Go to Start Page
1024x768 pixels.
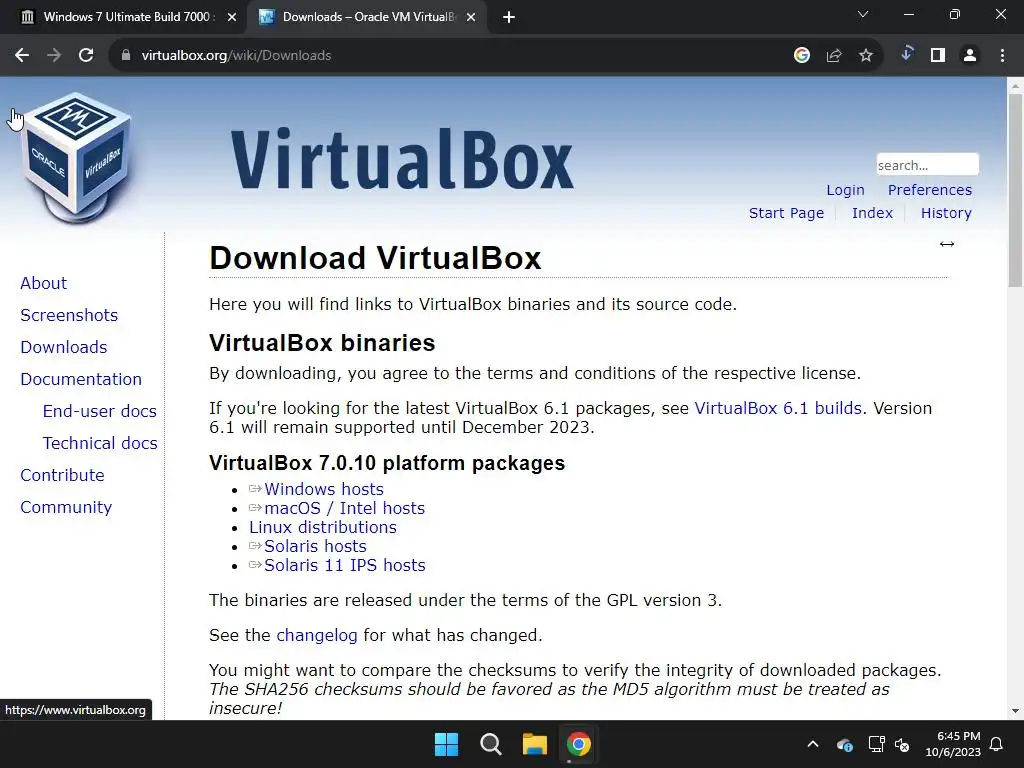click(x=786, y=213)
